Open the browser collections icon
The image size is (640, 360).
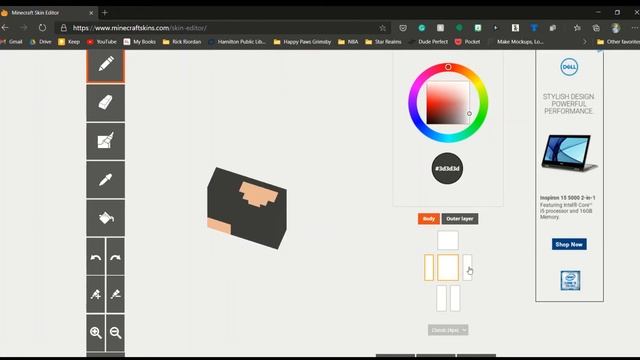[x=596, y=28]
